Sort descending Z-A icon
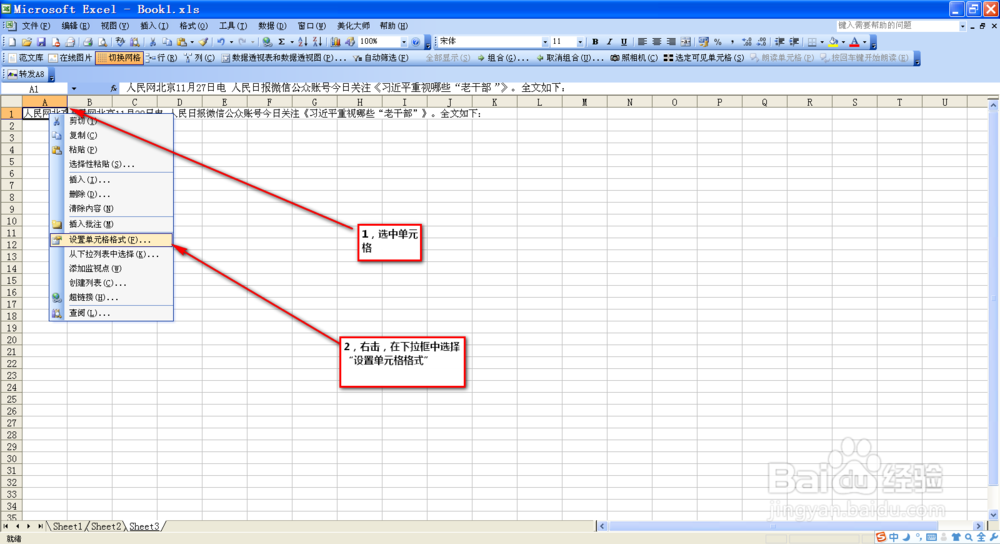 317,42
